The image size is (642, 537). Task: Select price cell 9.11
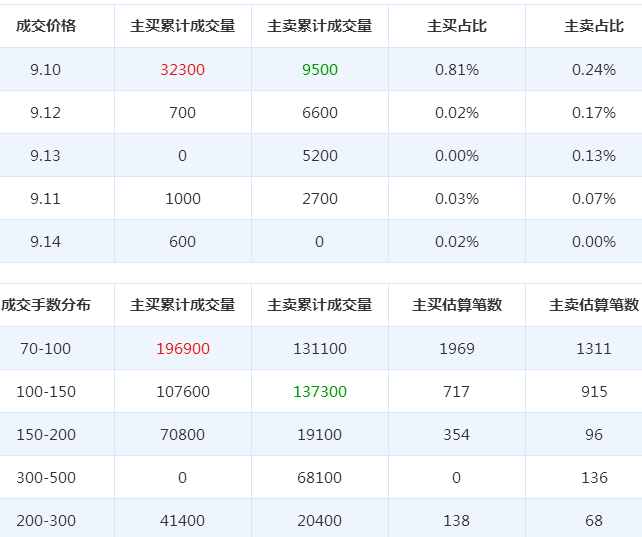[x=45, y=199]
